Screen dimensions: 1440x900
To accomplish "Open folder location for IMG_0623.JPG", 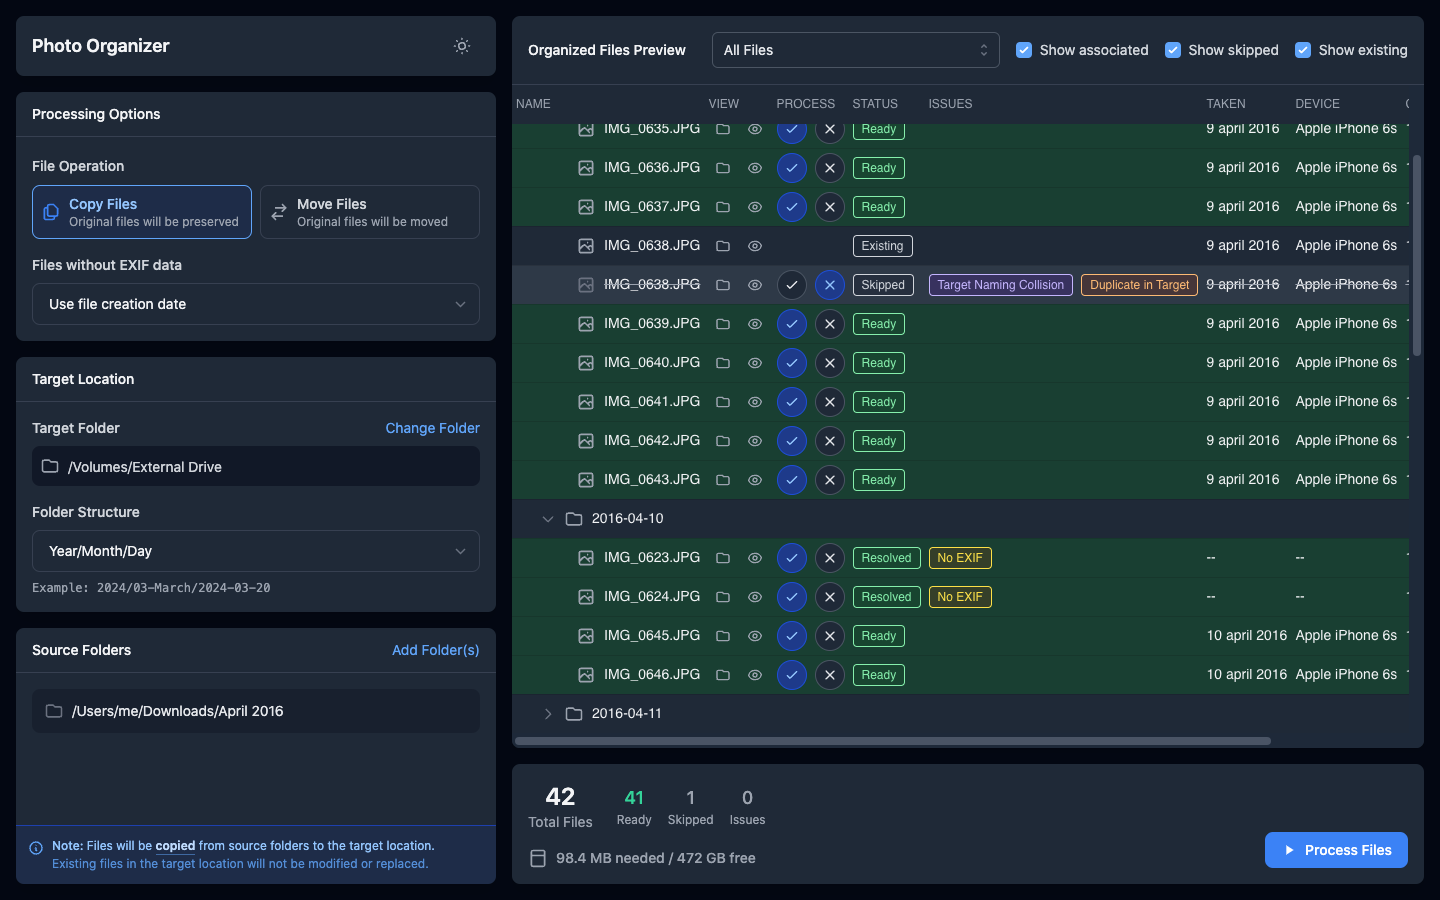I will (x=723, y=558).
